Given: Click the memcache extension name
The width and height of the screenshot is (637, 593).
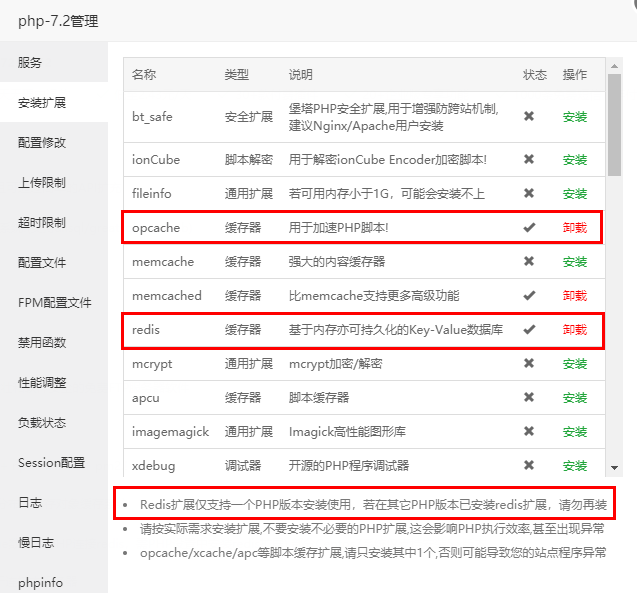Looking at the screenshot, I should click(x=162, y=262).
